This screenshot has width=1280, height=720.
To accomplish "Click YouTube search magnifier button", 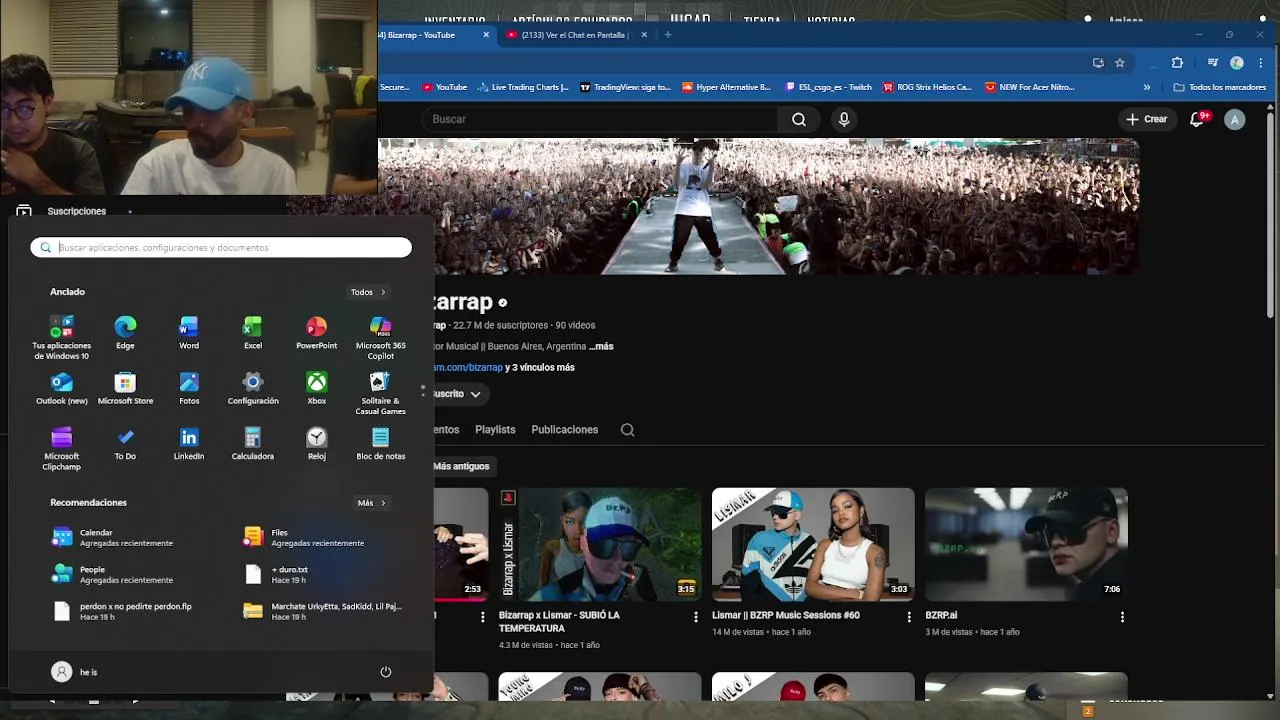I will (x=799, y=119).
